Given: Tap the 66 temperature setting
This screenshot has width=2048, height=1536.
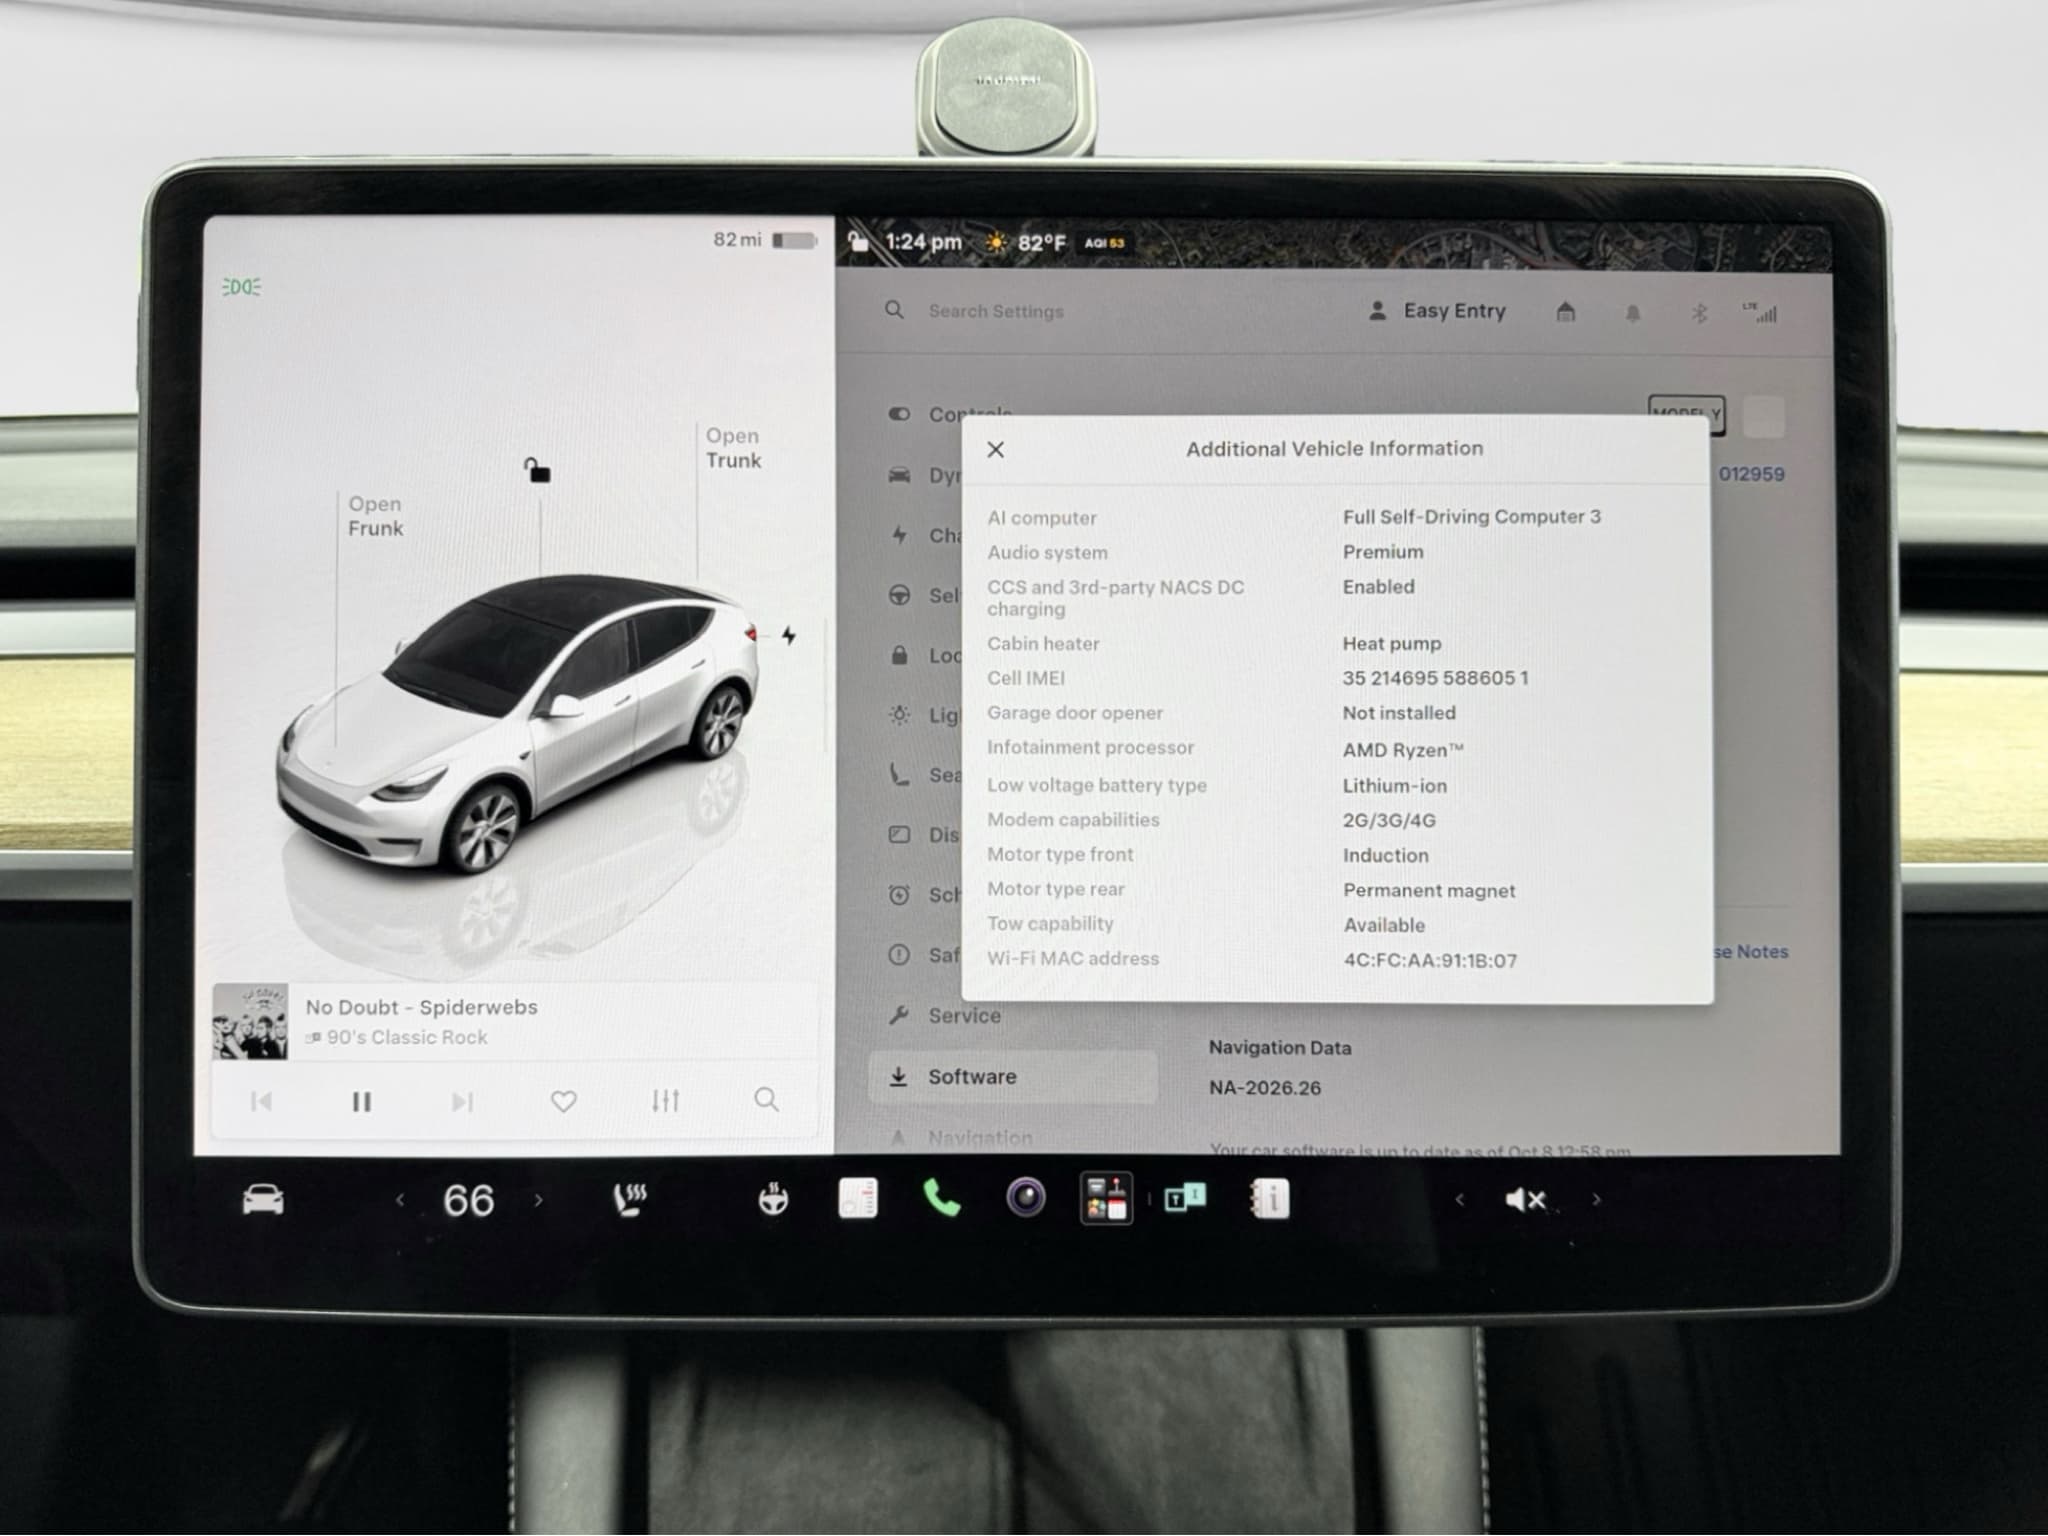Looking at the screenshot, I should (468, 1200).
